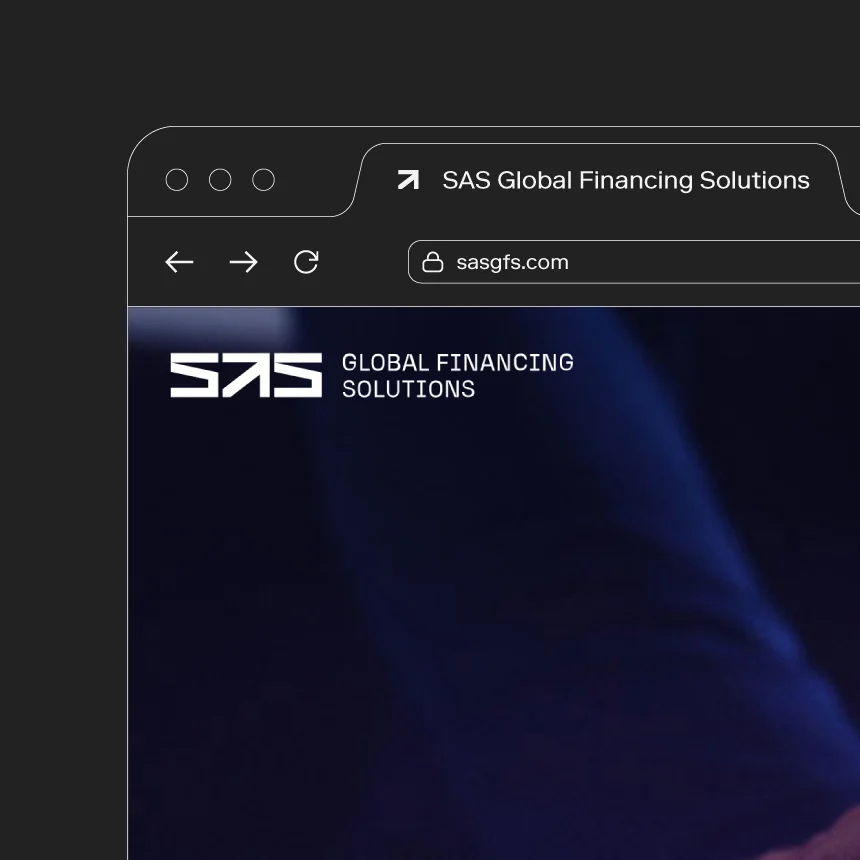Open the sasgfs.com site via its logo
The image size is (860, 860).
[245, 377]
